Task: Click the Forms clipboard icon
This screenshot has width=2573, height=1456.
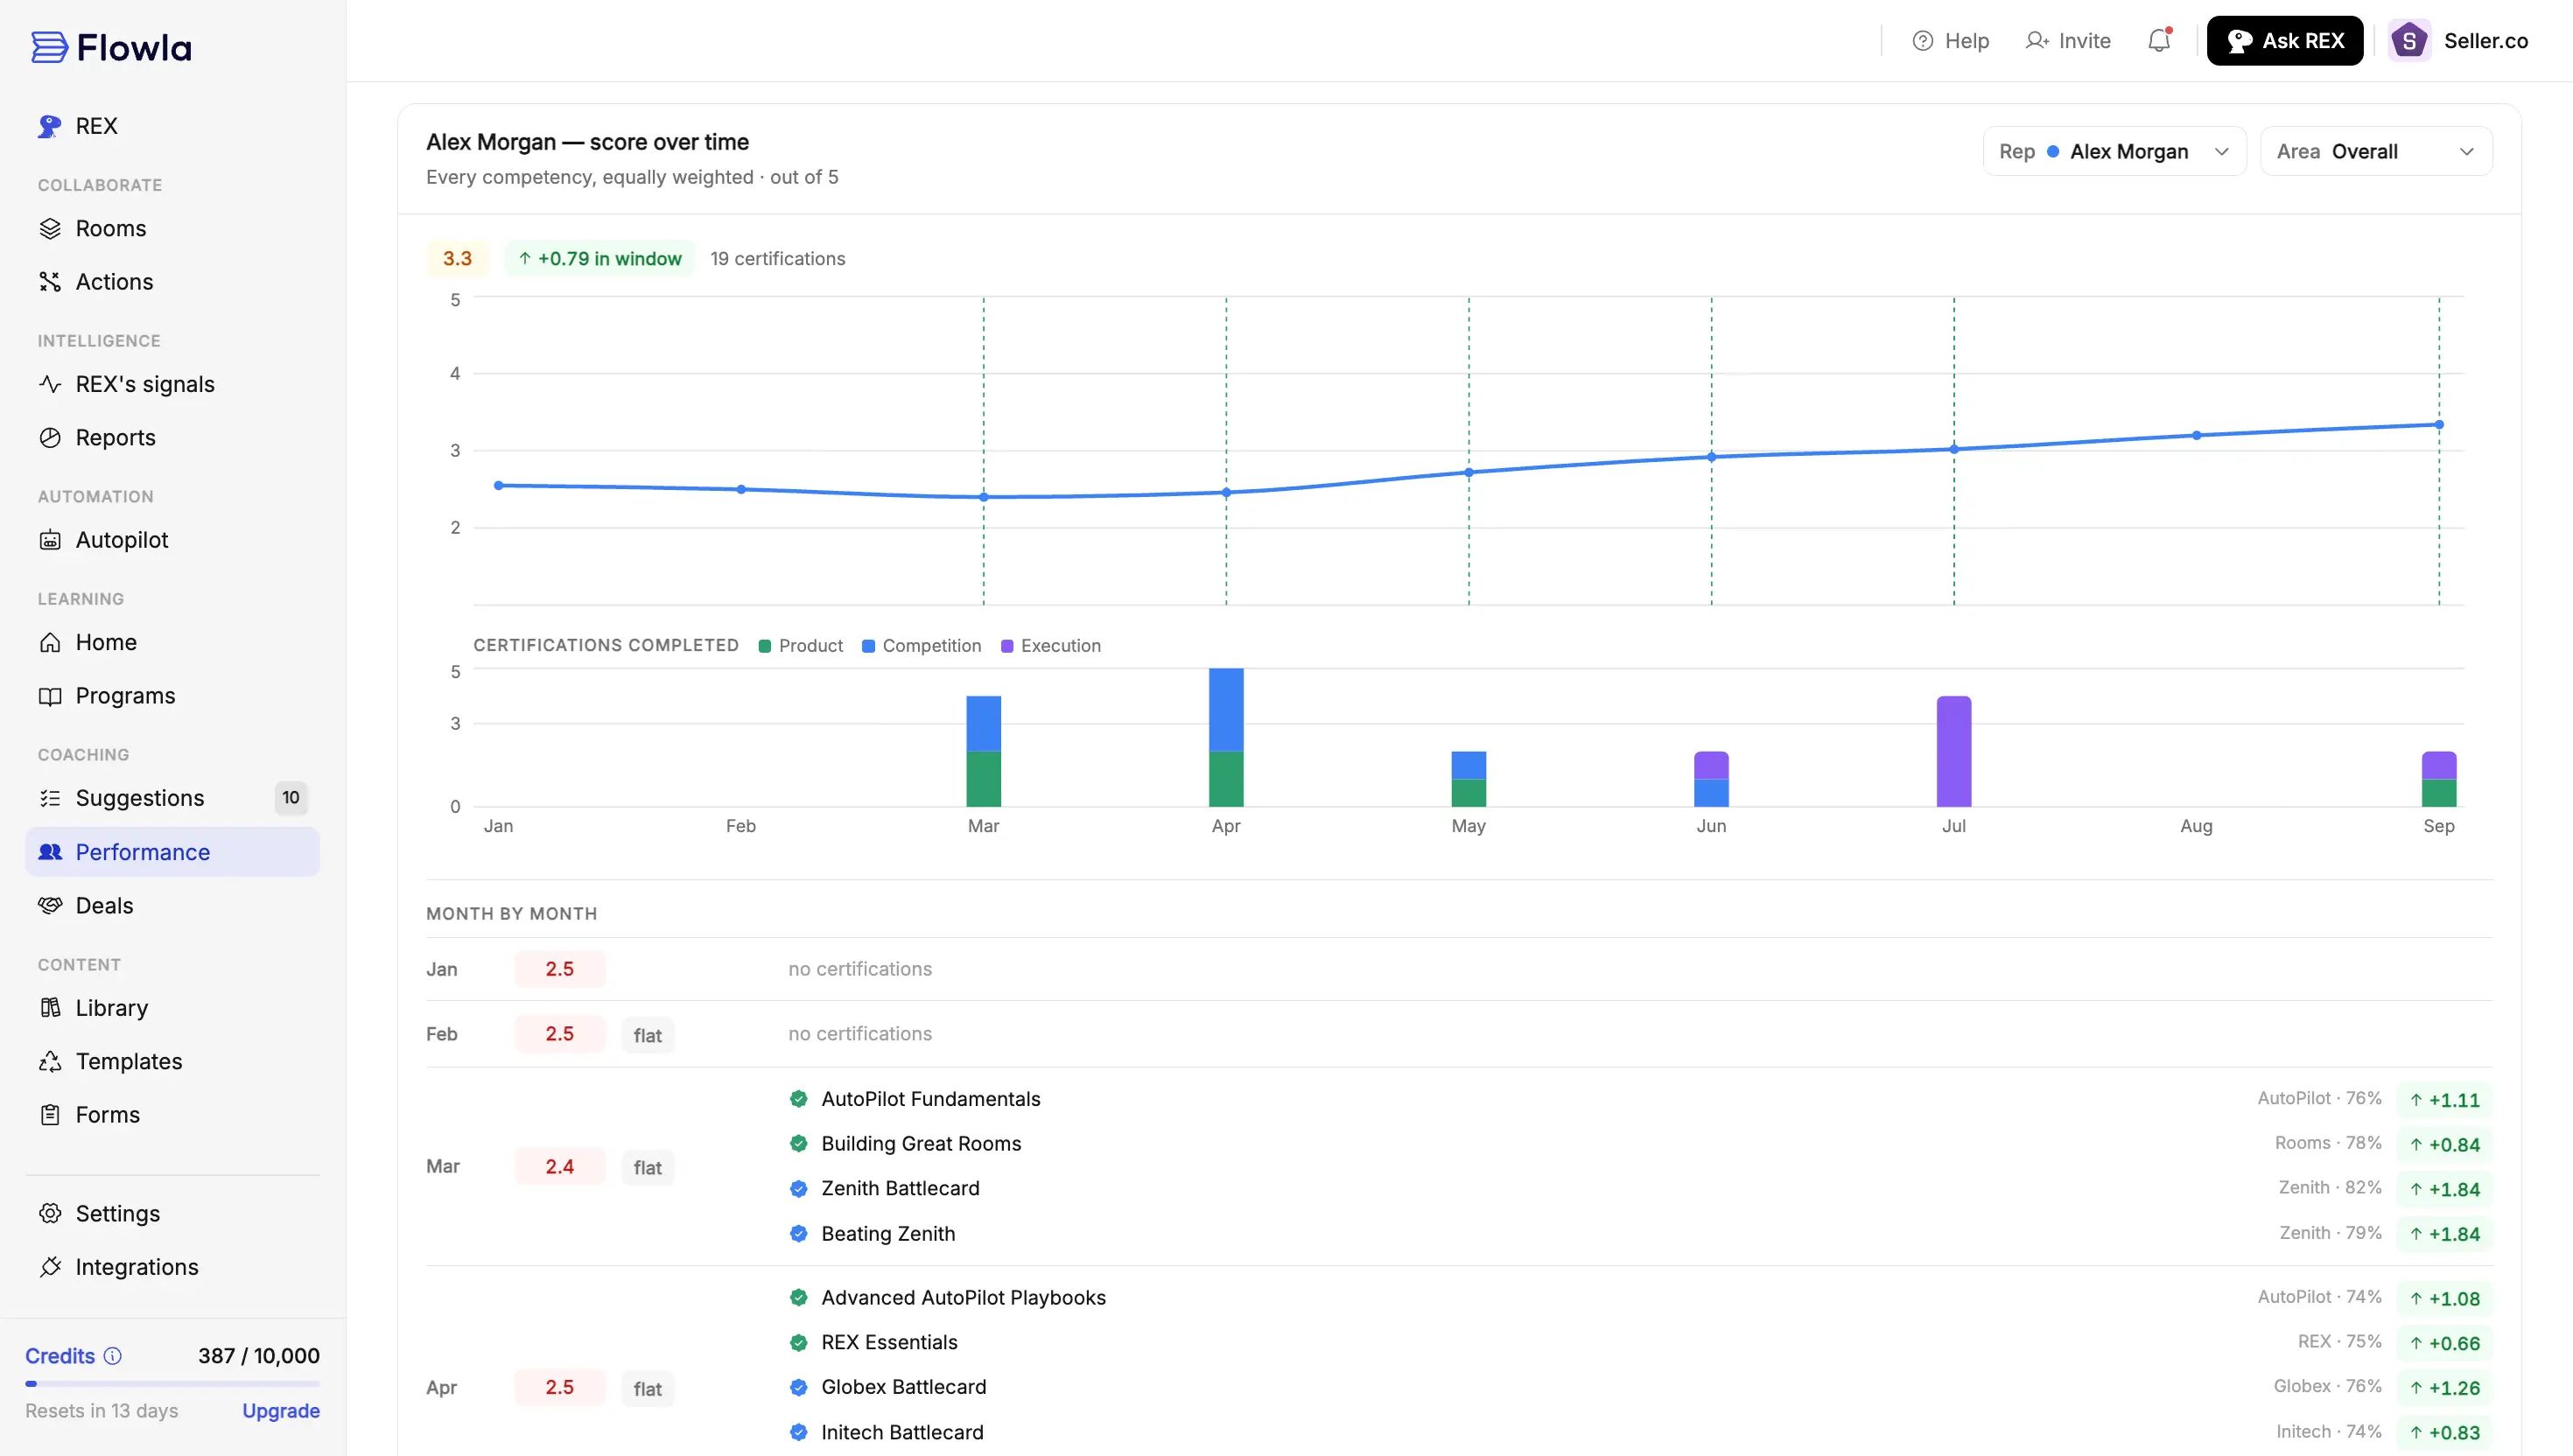Action: (50, 1115)
